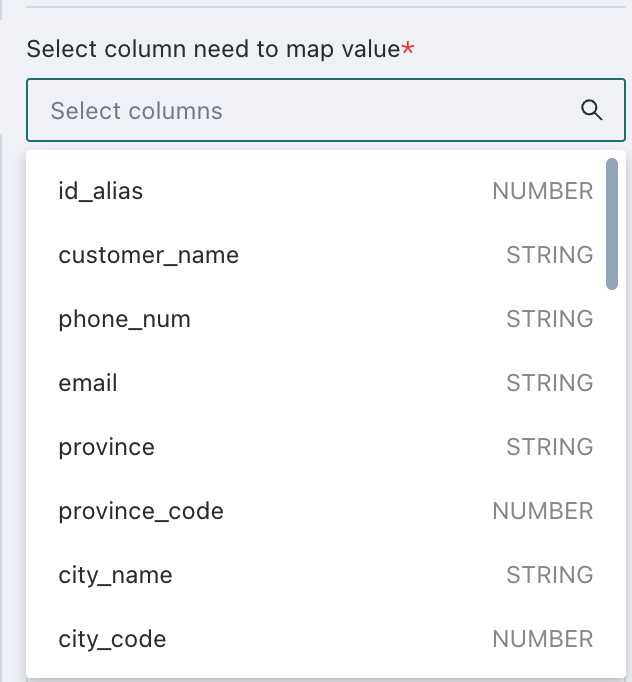This screenshot has height=682, width=632.
Task: Click NUMBER type label beside id_alias
Action: coord(543,191)
